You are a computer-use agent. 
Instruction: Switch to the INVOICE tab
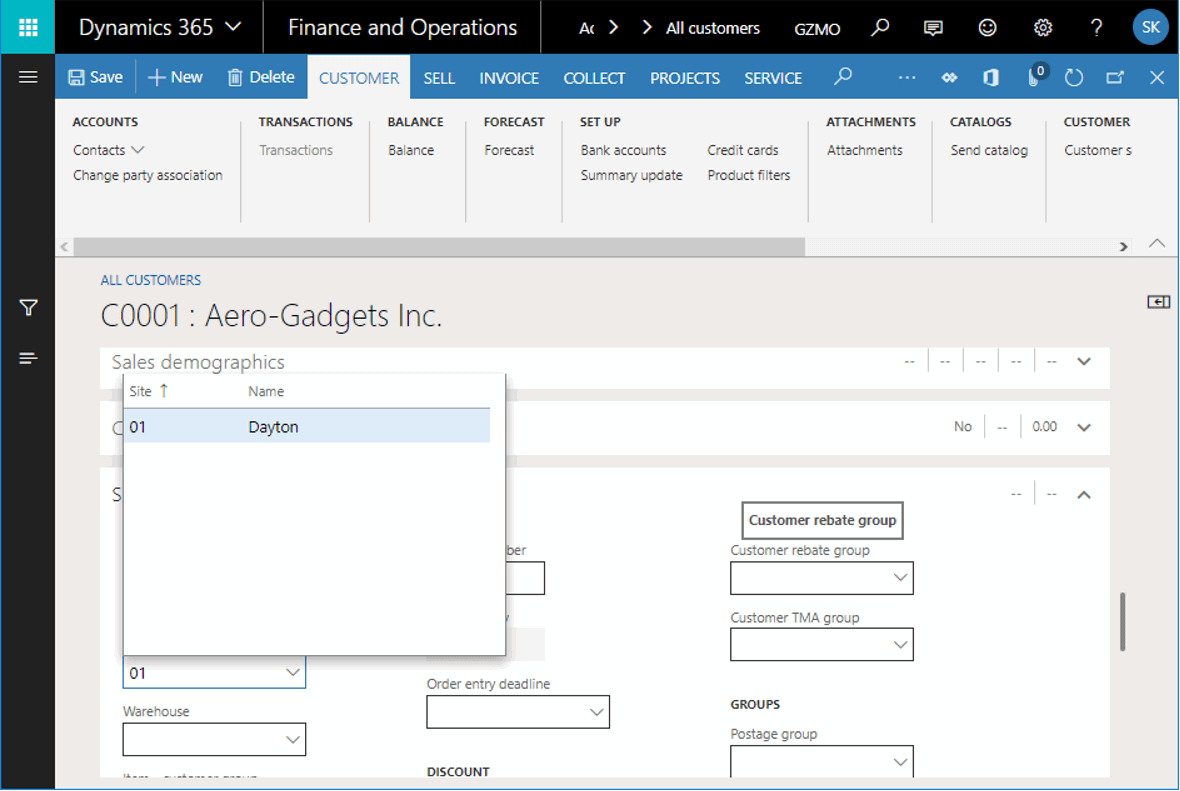(509, 78)
